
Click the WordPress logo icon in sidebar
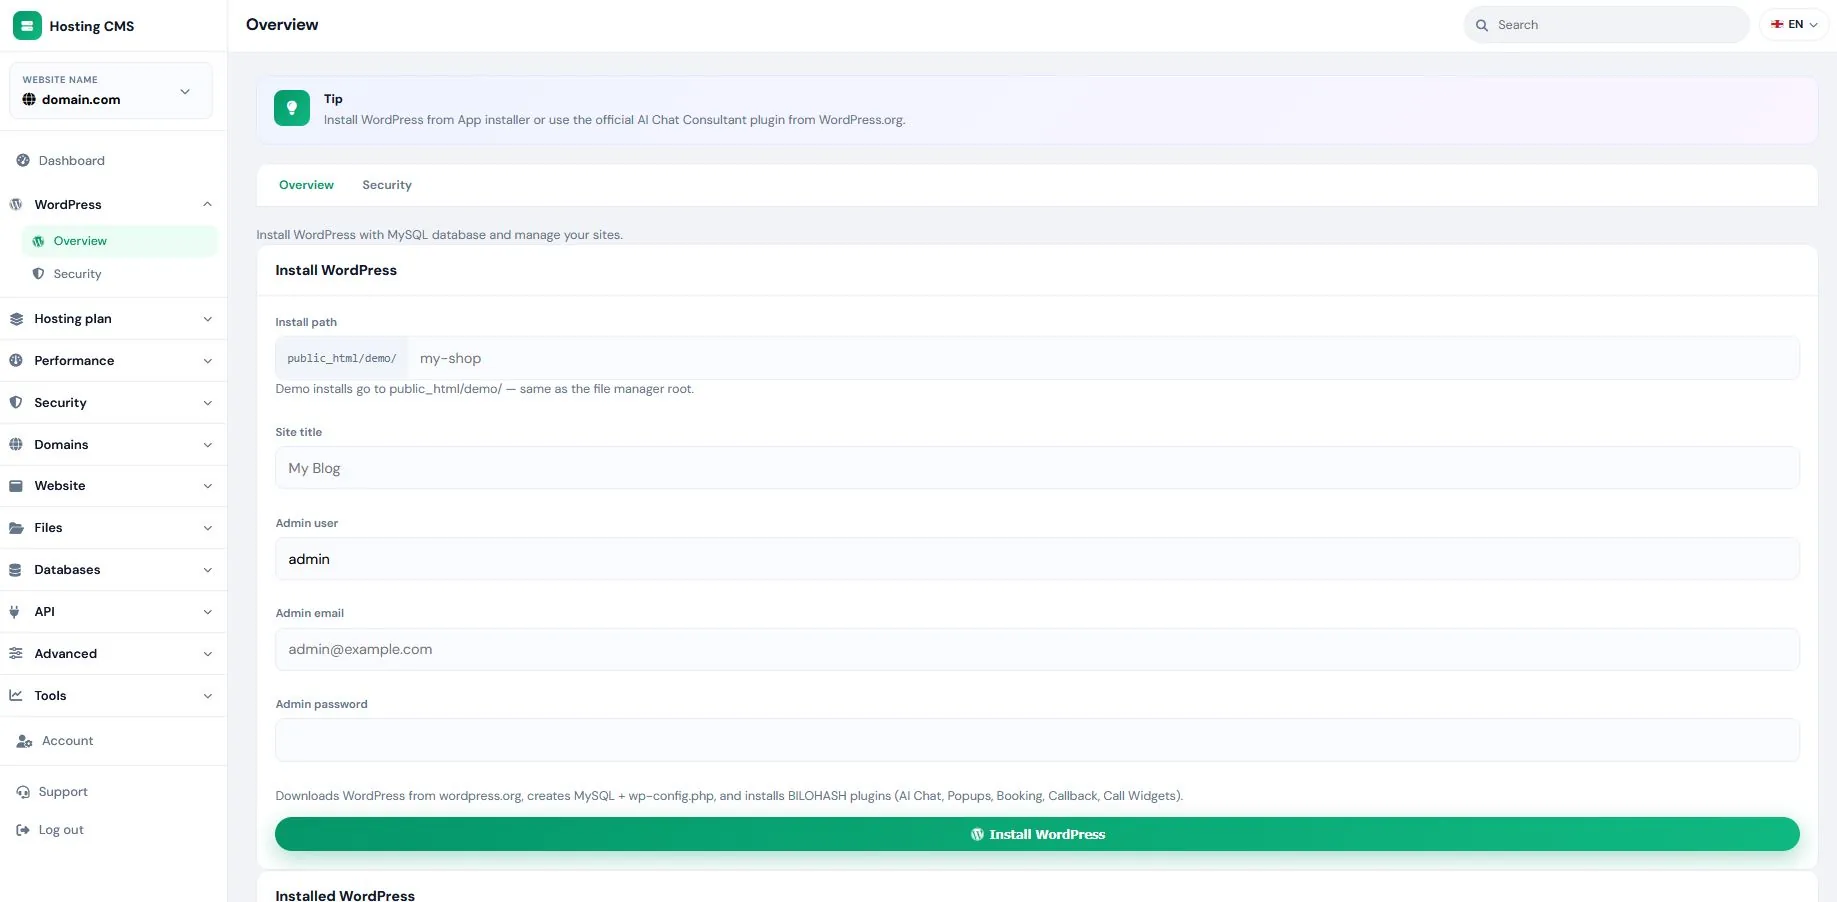click(x=16, y=204)
